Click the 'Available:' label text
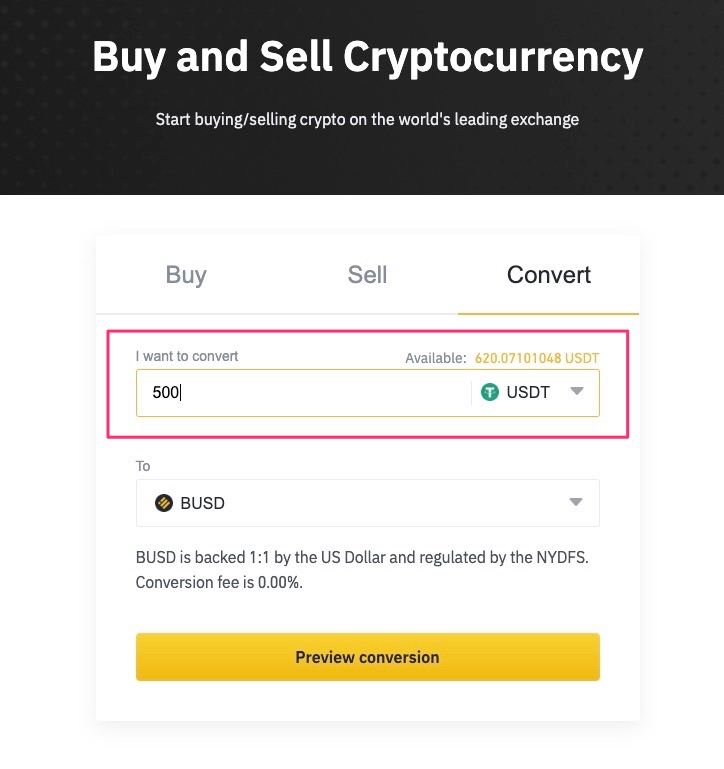 click(x=435, y=358)
